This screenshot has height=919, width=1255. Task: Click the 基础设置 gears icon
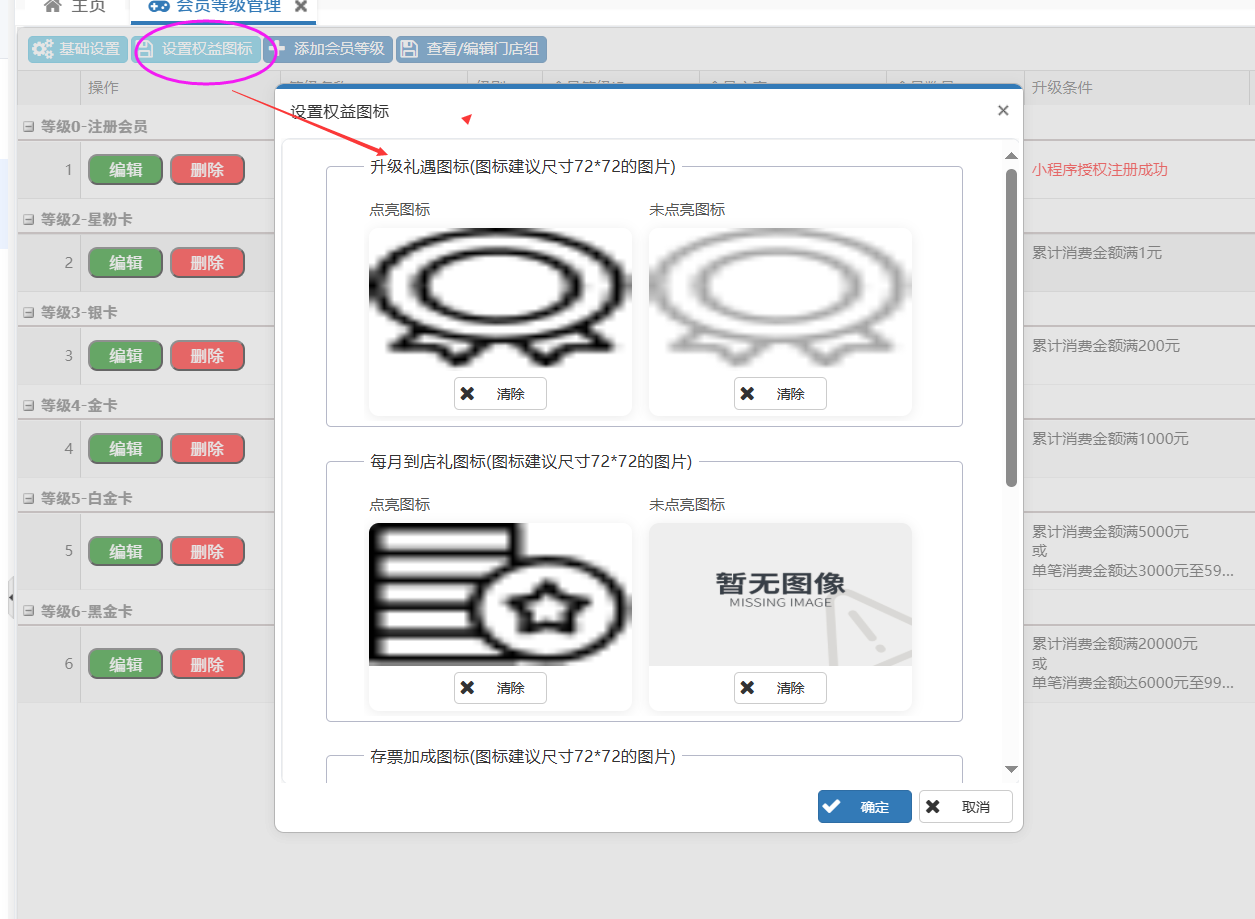[x=43, y=49]
